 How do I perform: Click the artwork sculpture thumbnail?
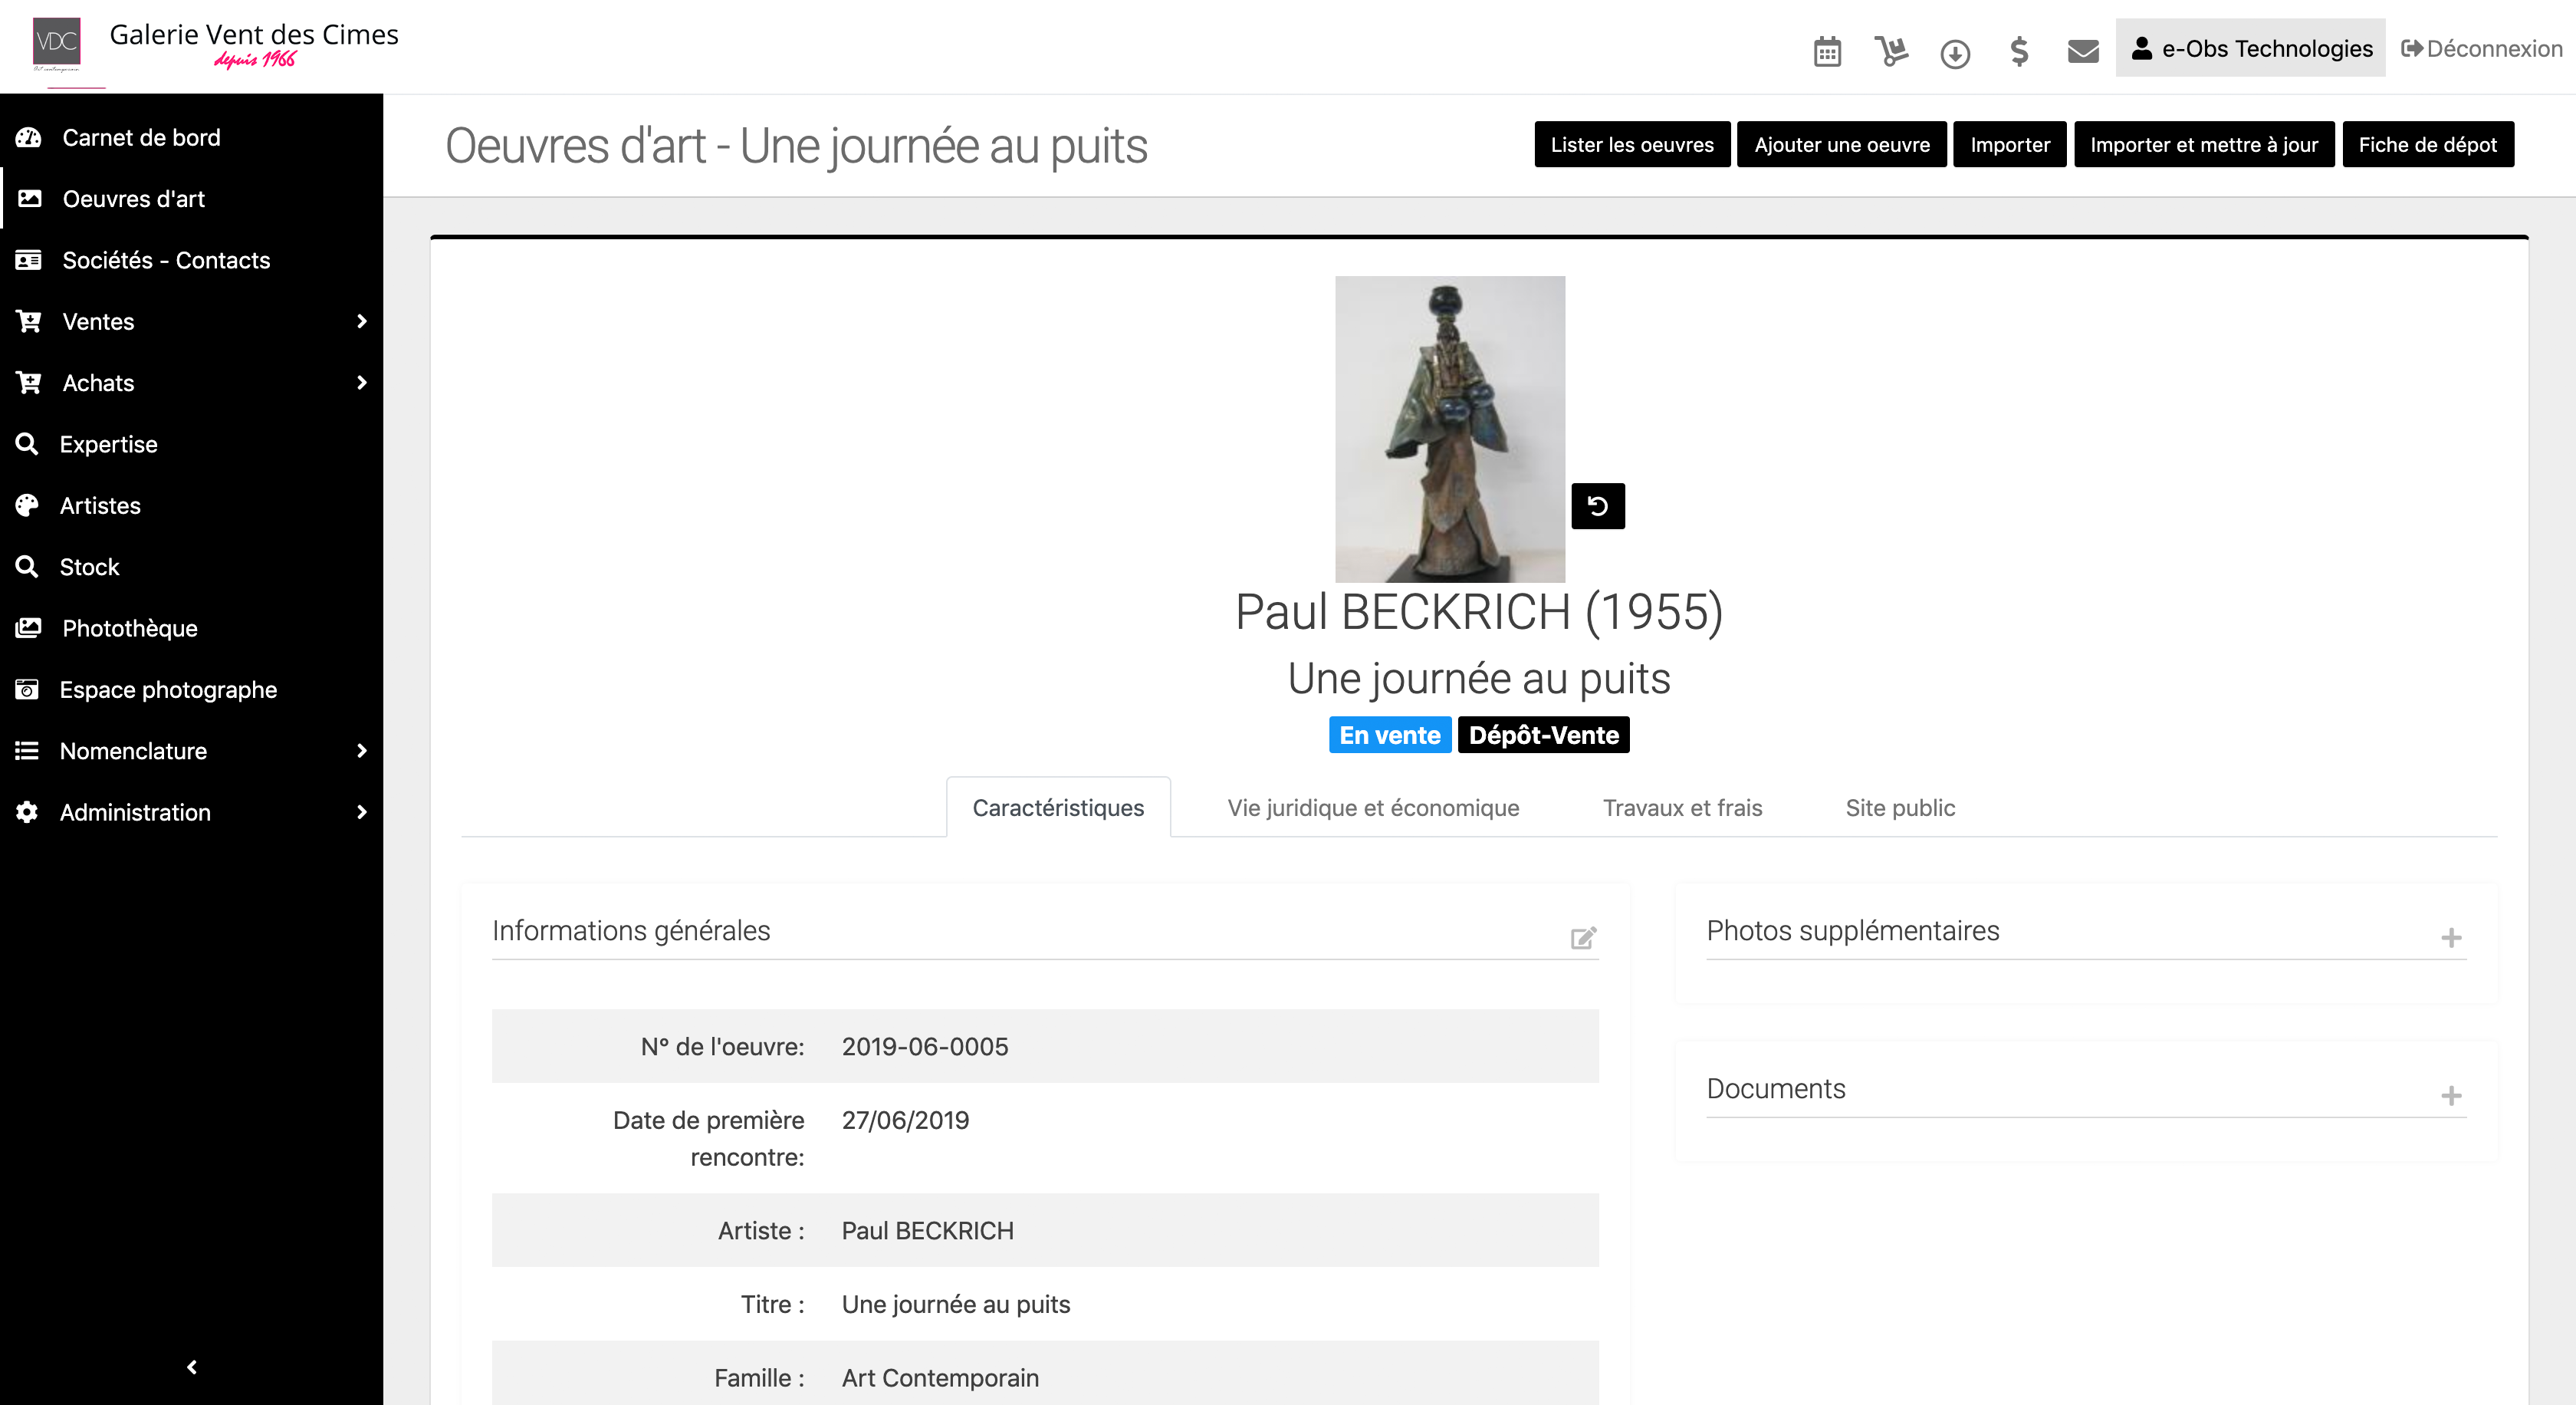[x=1450, y=429]
